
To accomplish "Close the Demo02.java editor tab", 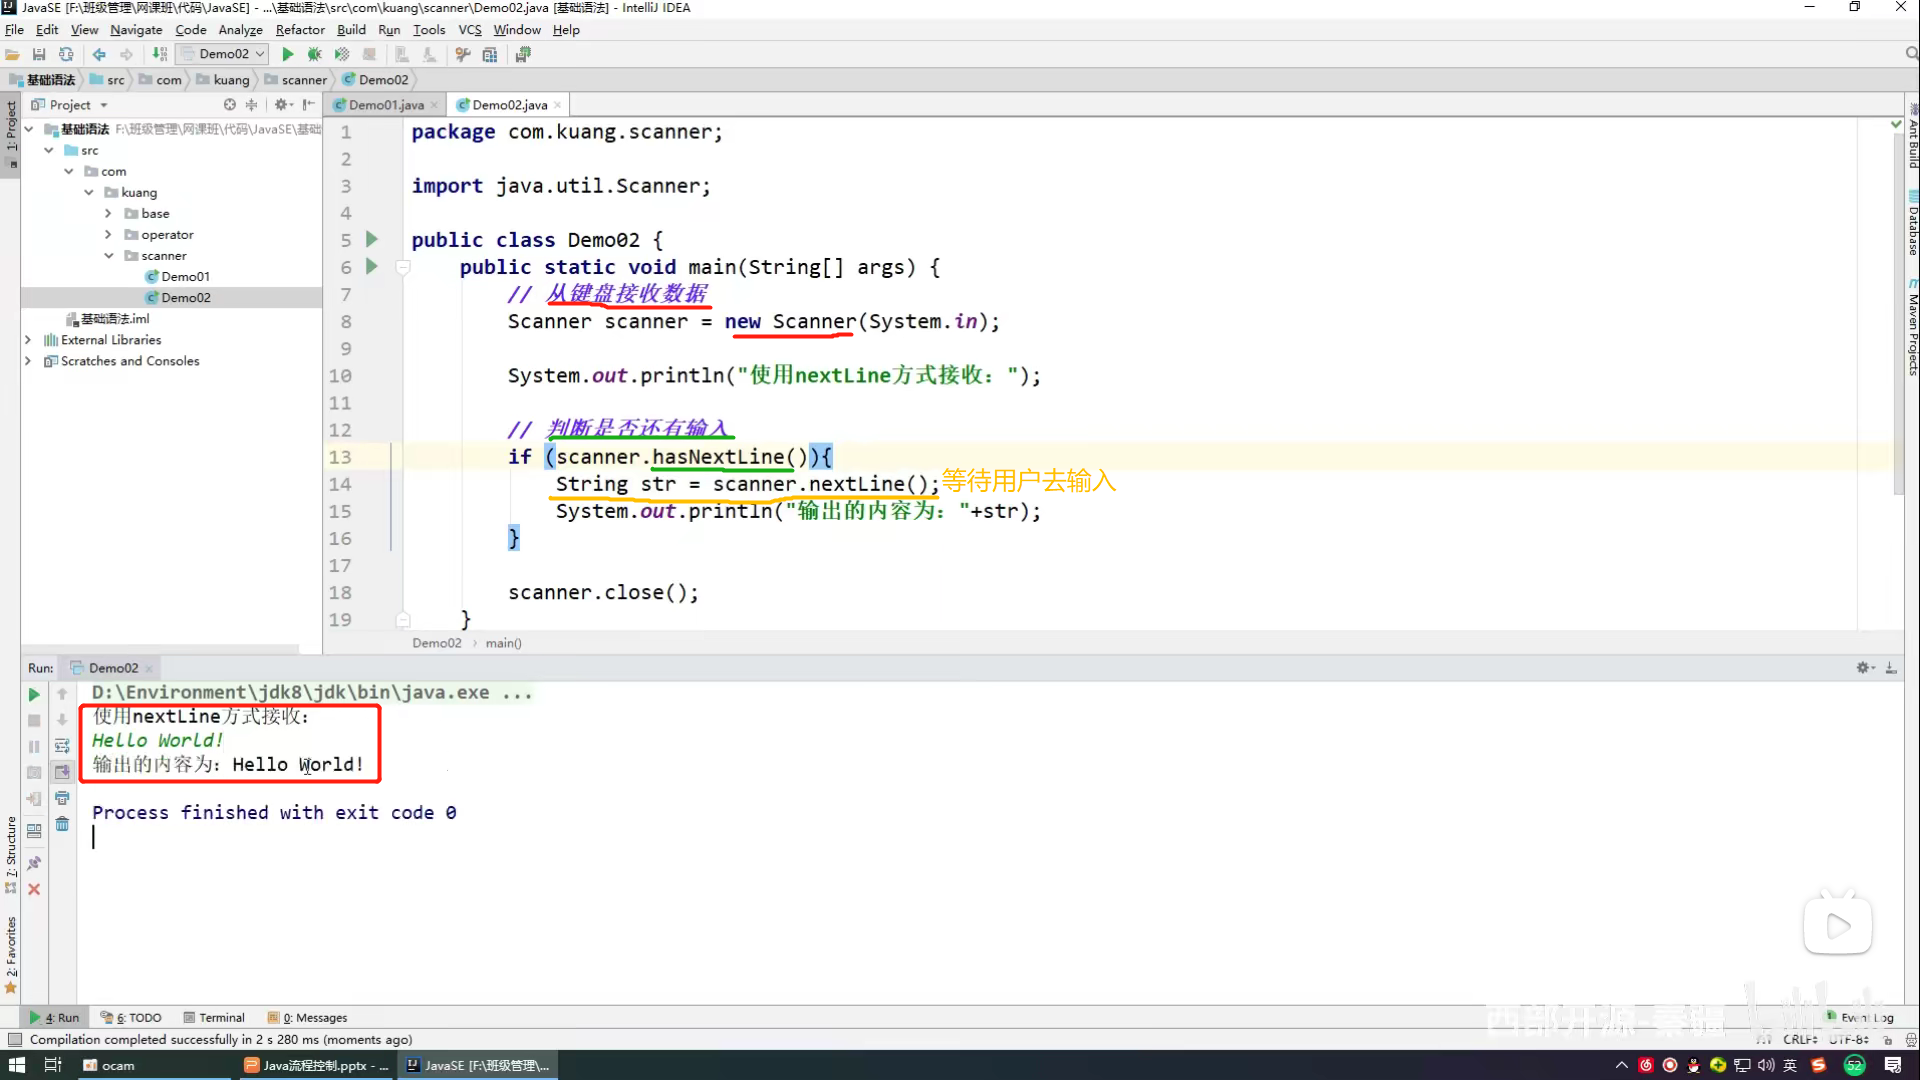I will tap(557, 105).
